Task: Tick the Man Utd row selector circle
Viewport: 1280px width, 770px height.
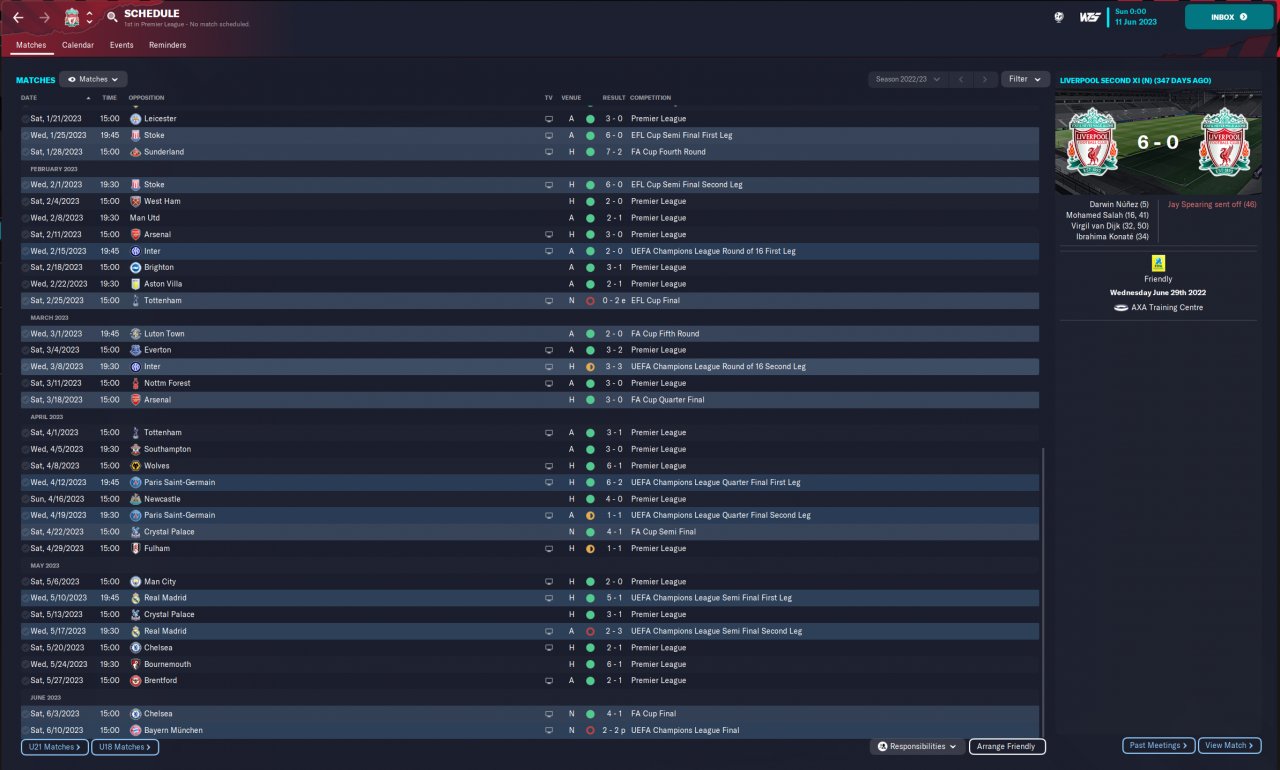Action: [26, 218]
